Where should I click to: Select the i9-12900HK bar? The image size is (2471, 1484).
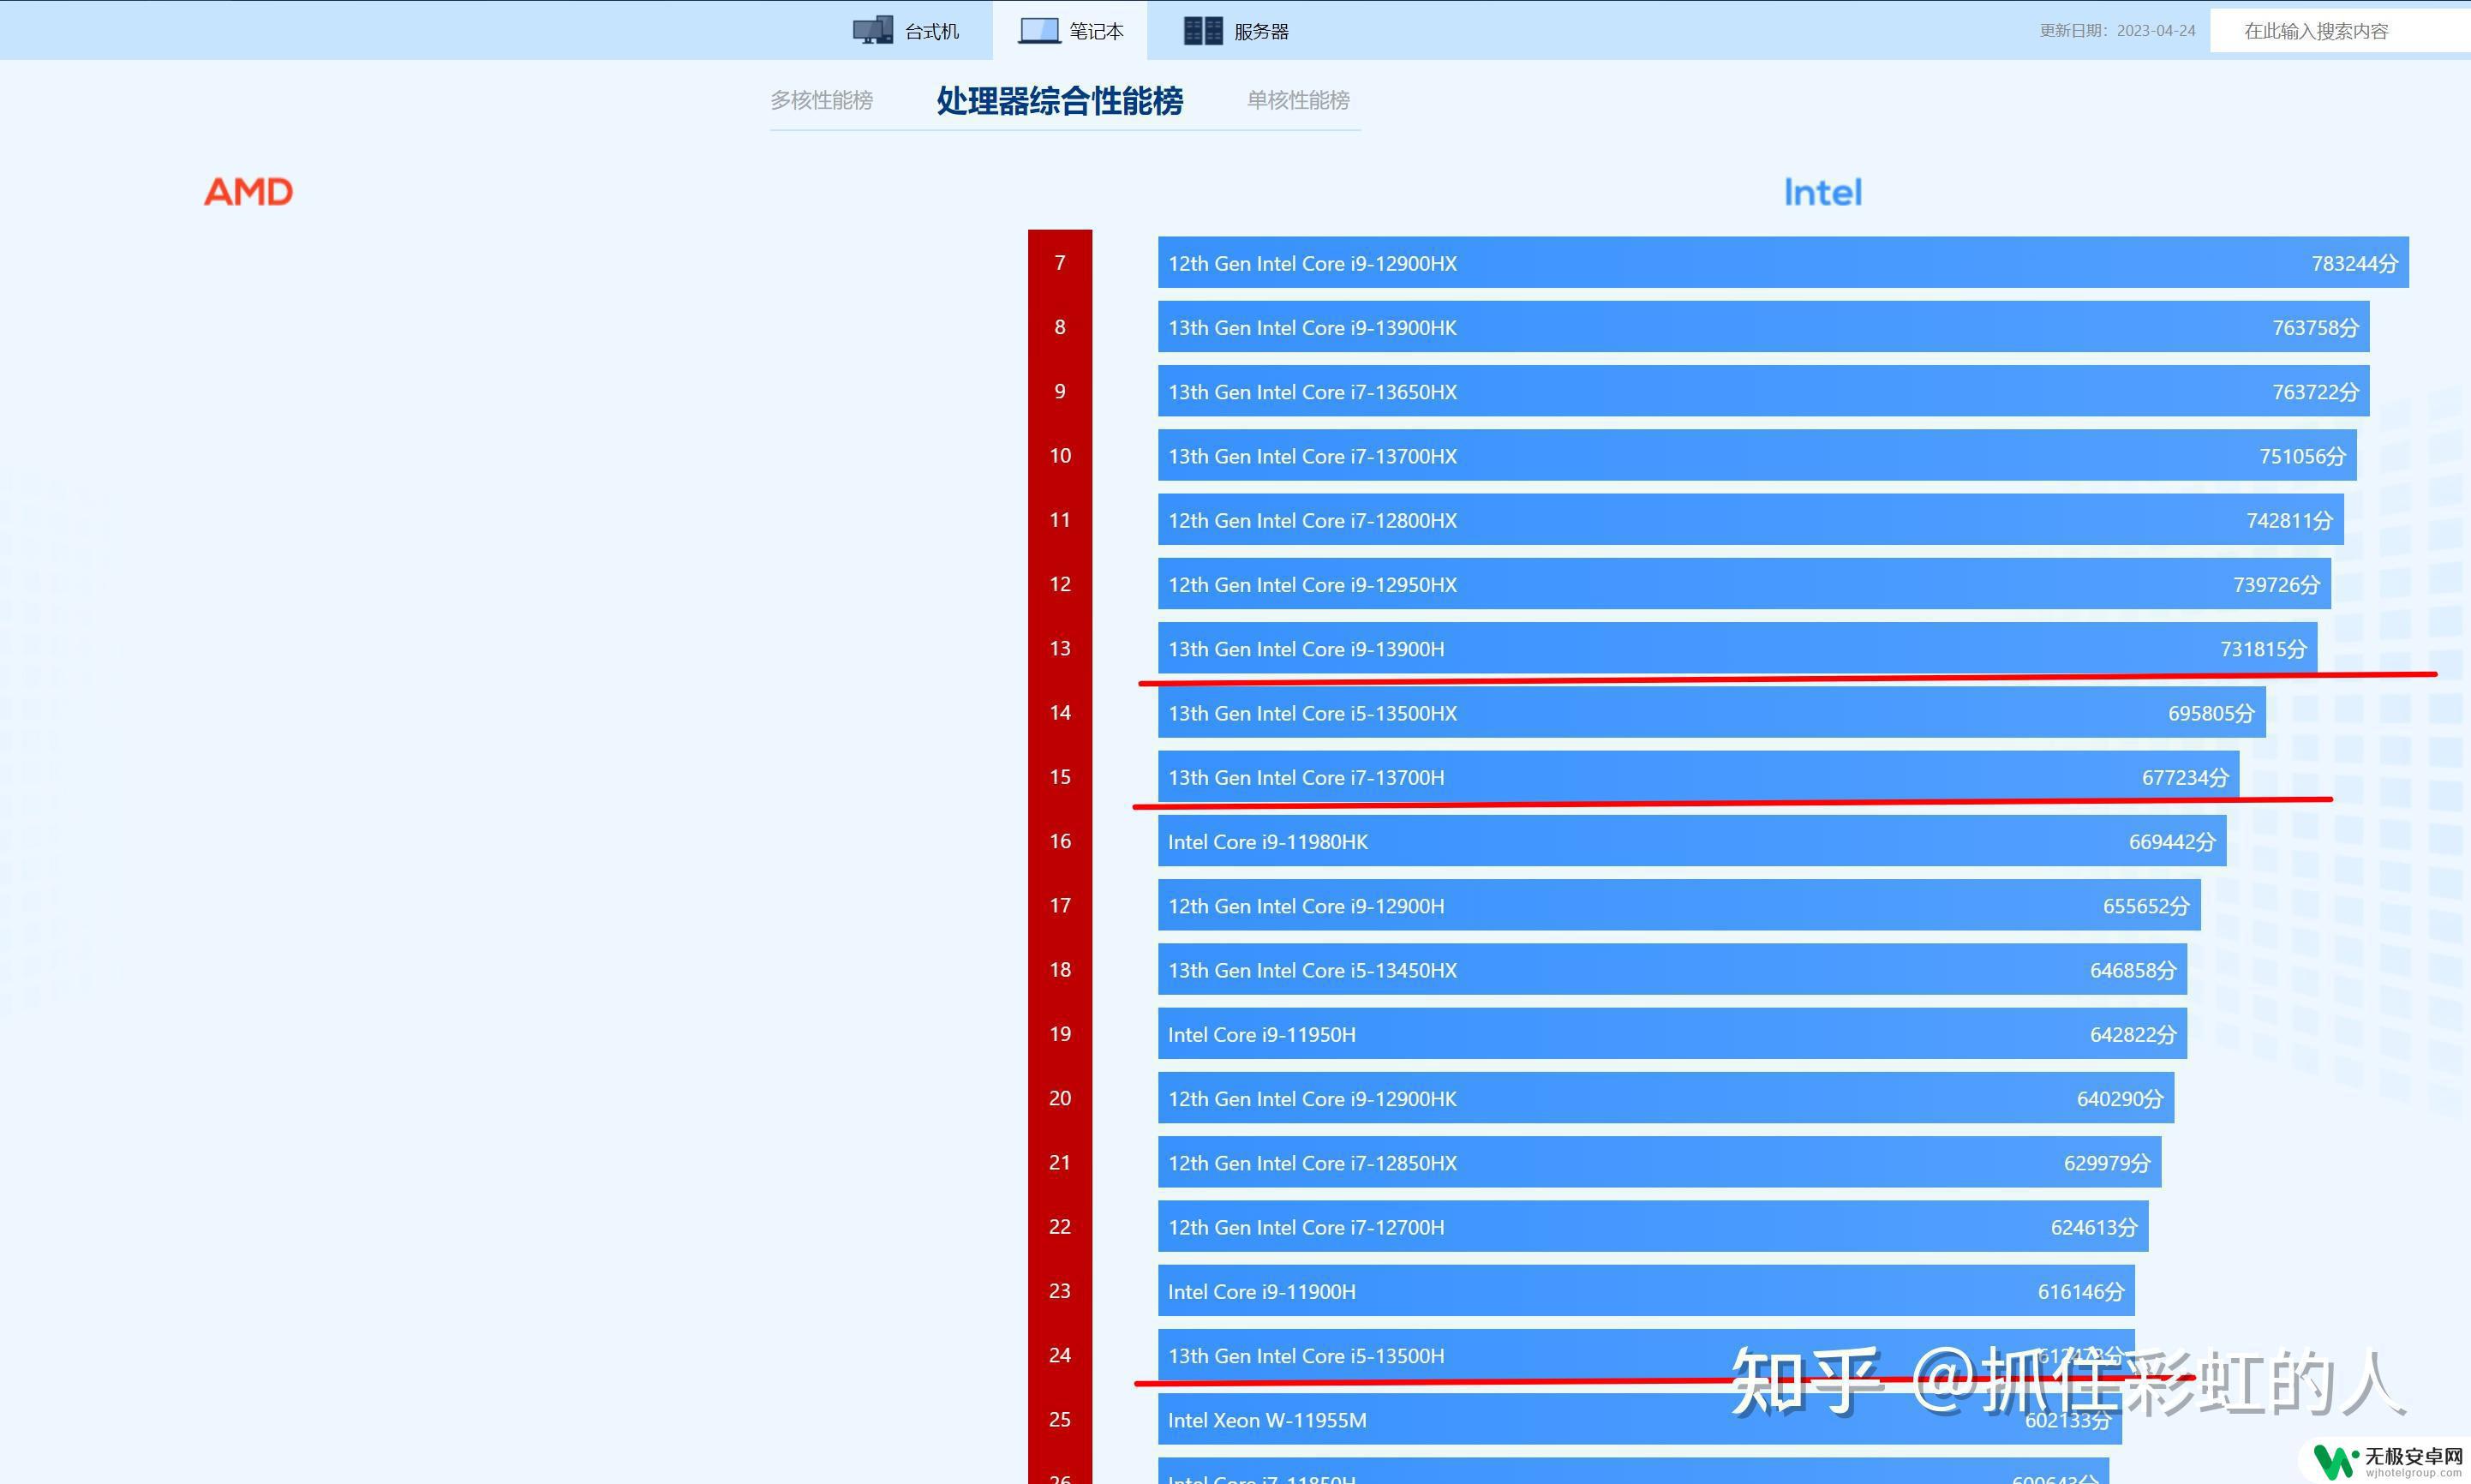1666,1098
